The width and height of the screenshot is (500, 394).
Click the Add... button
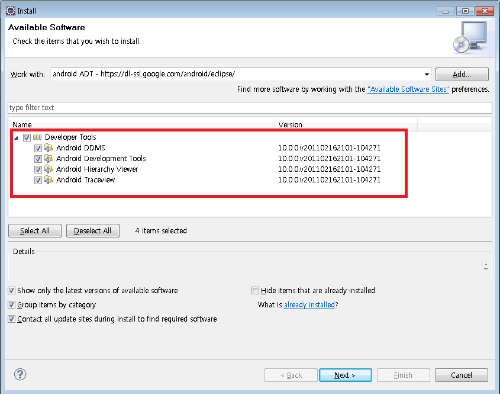[x=462, y=74]
